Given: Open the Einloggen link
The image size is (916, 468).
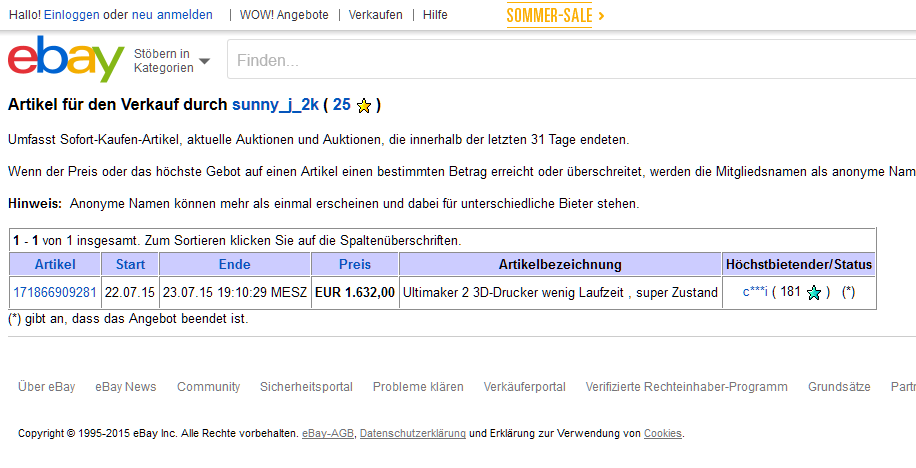Looking at the screenshot, I should click(71, 15).
